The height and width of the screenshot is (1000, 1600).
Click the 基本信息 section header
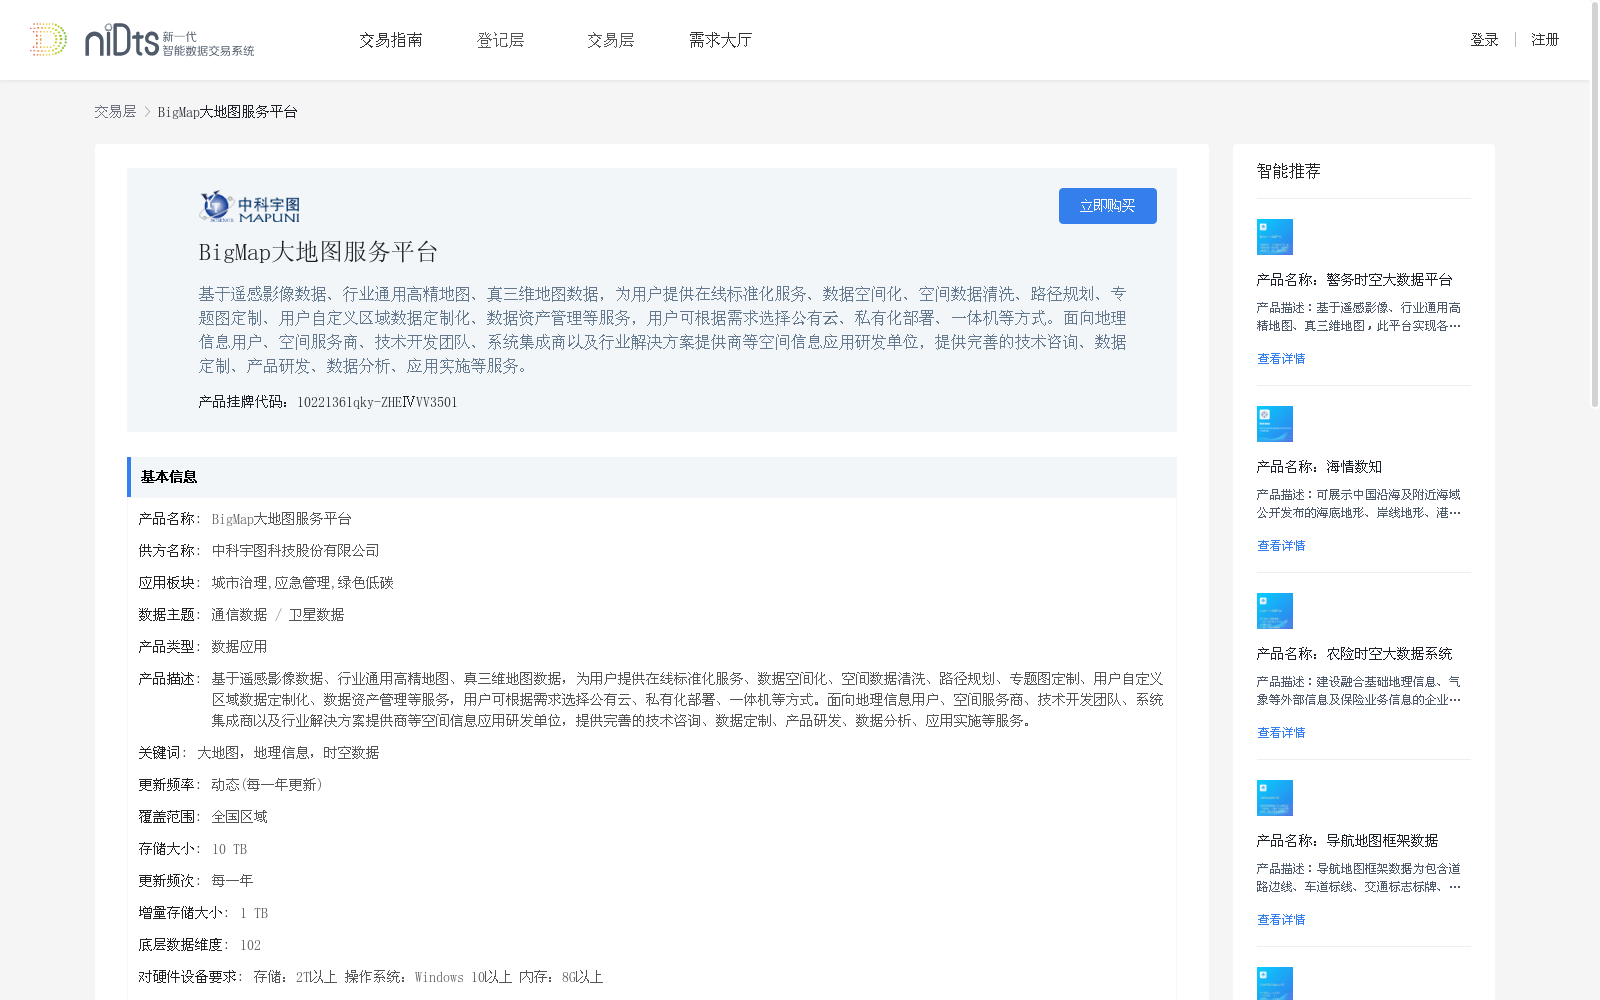[652, 477]
